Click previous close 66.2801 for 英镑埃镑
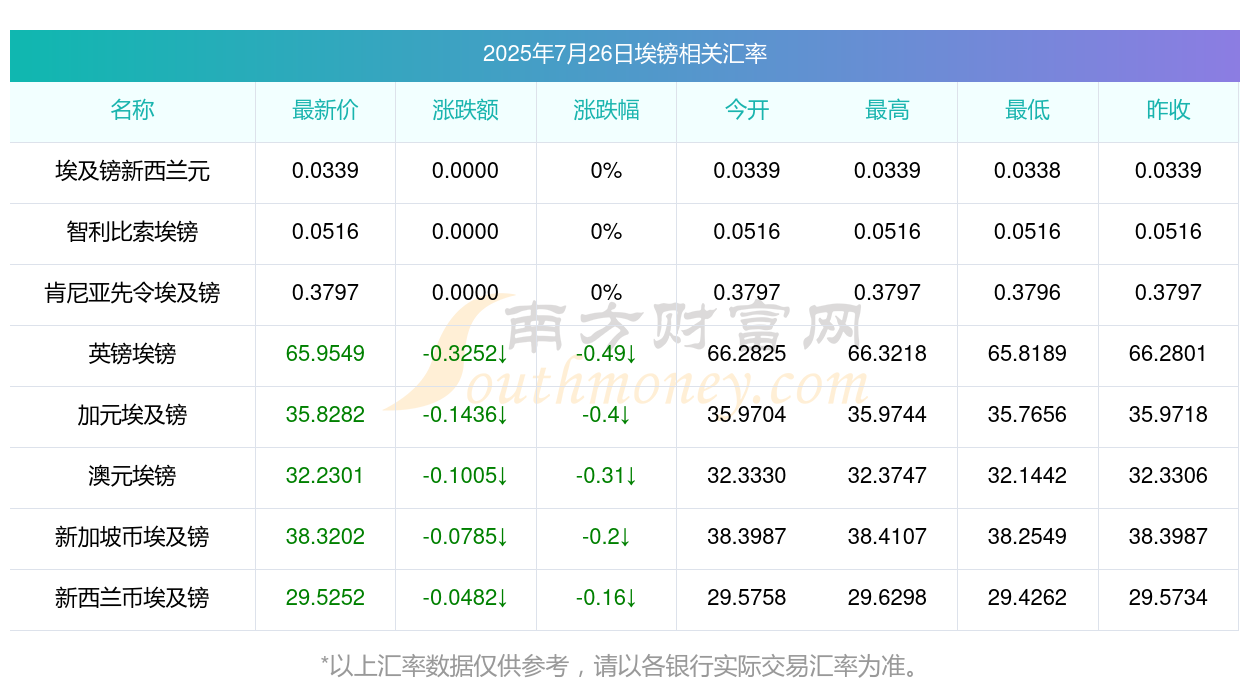Image resolution: width=1250 pixels, height=698 pixels. [x=1168, y=354]
